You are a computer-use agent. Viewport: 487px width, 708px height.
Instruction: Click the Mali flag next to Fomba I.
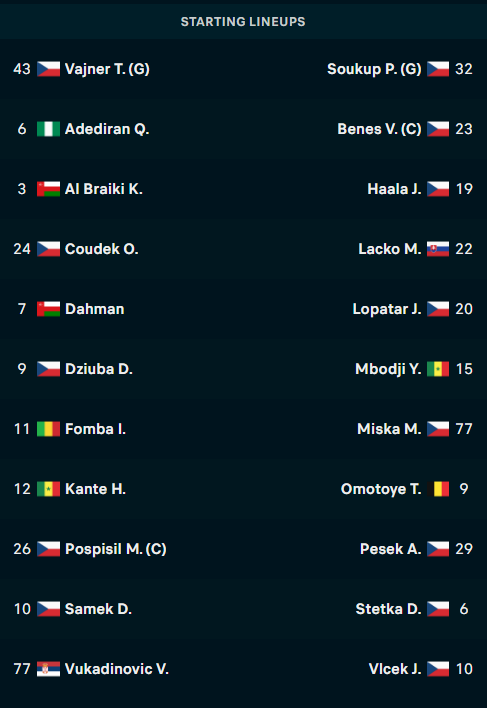tap(48, 429)
